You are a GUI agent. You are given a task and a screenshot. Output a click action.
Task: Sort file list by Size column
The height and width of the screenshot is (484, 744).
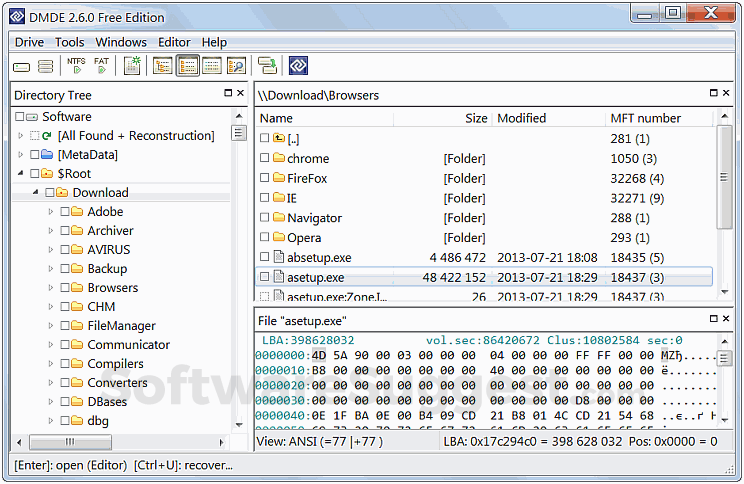pyautogui.click(x=476, y=118)
